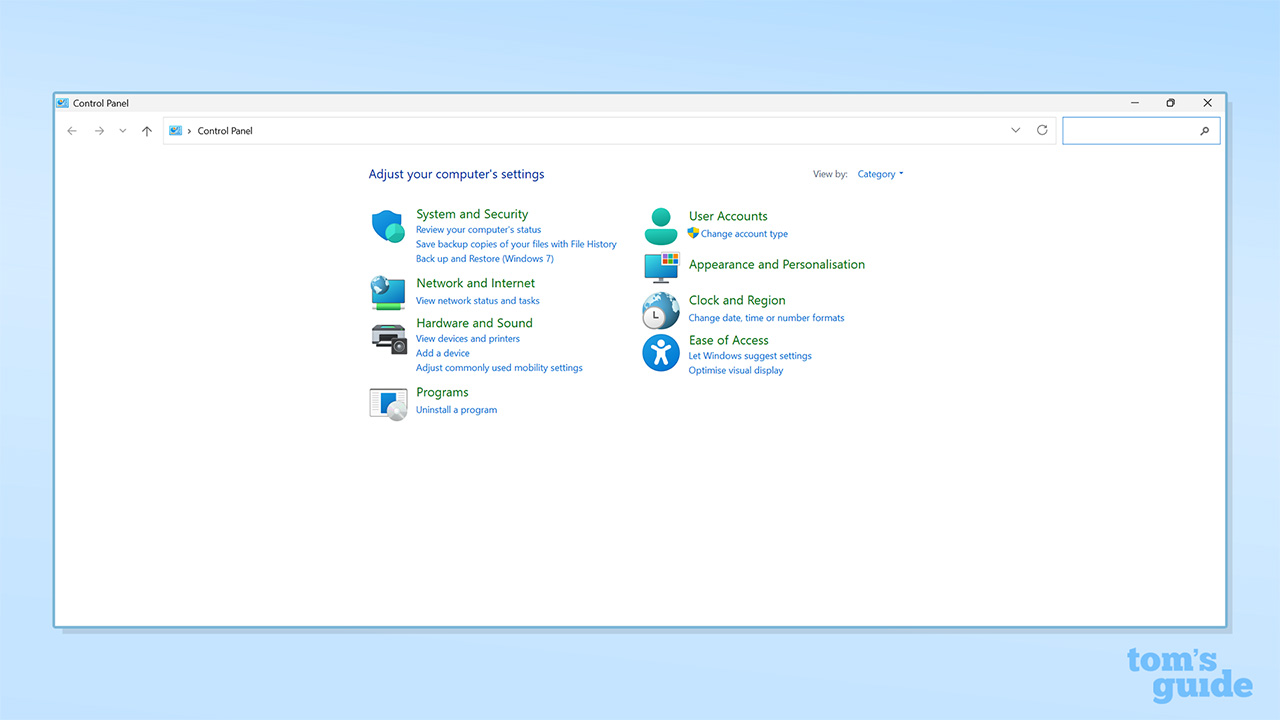Open the recent locations chevron

tap(123, 131)
